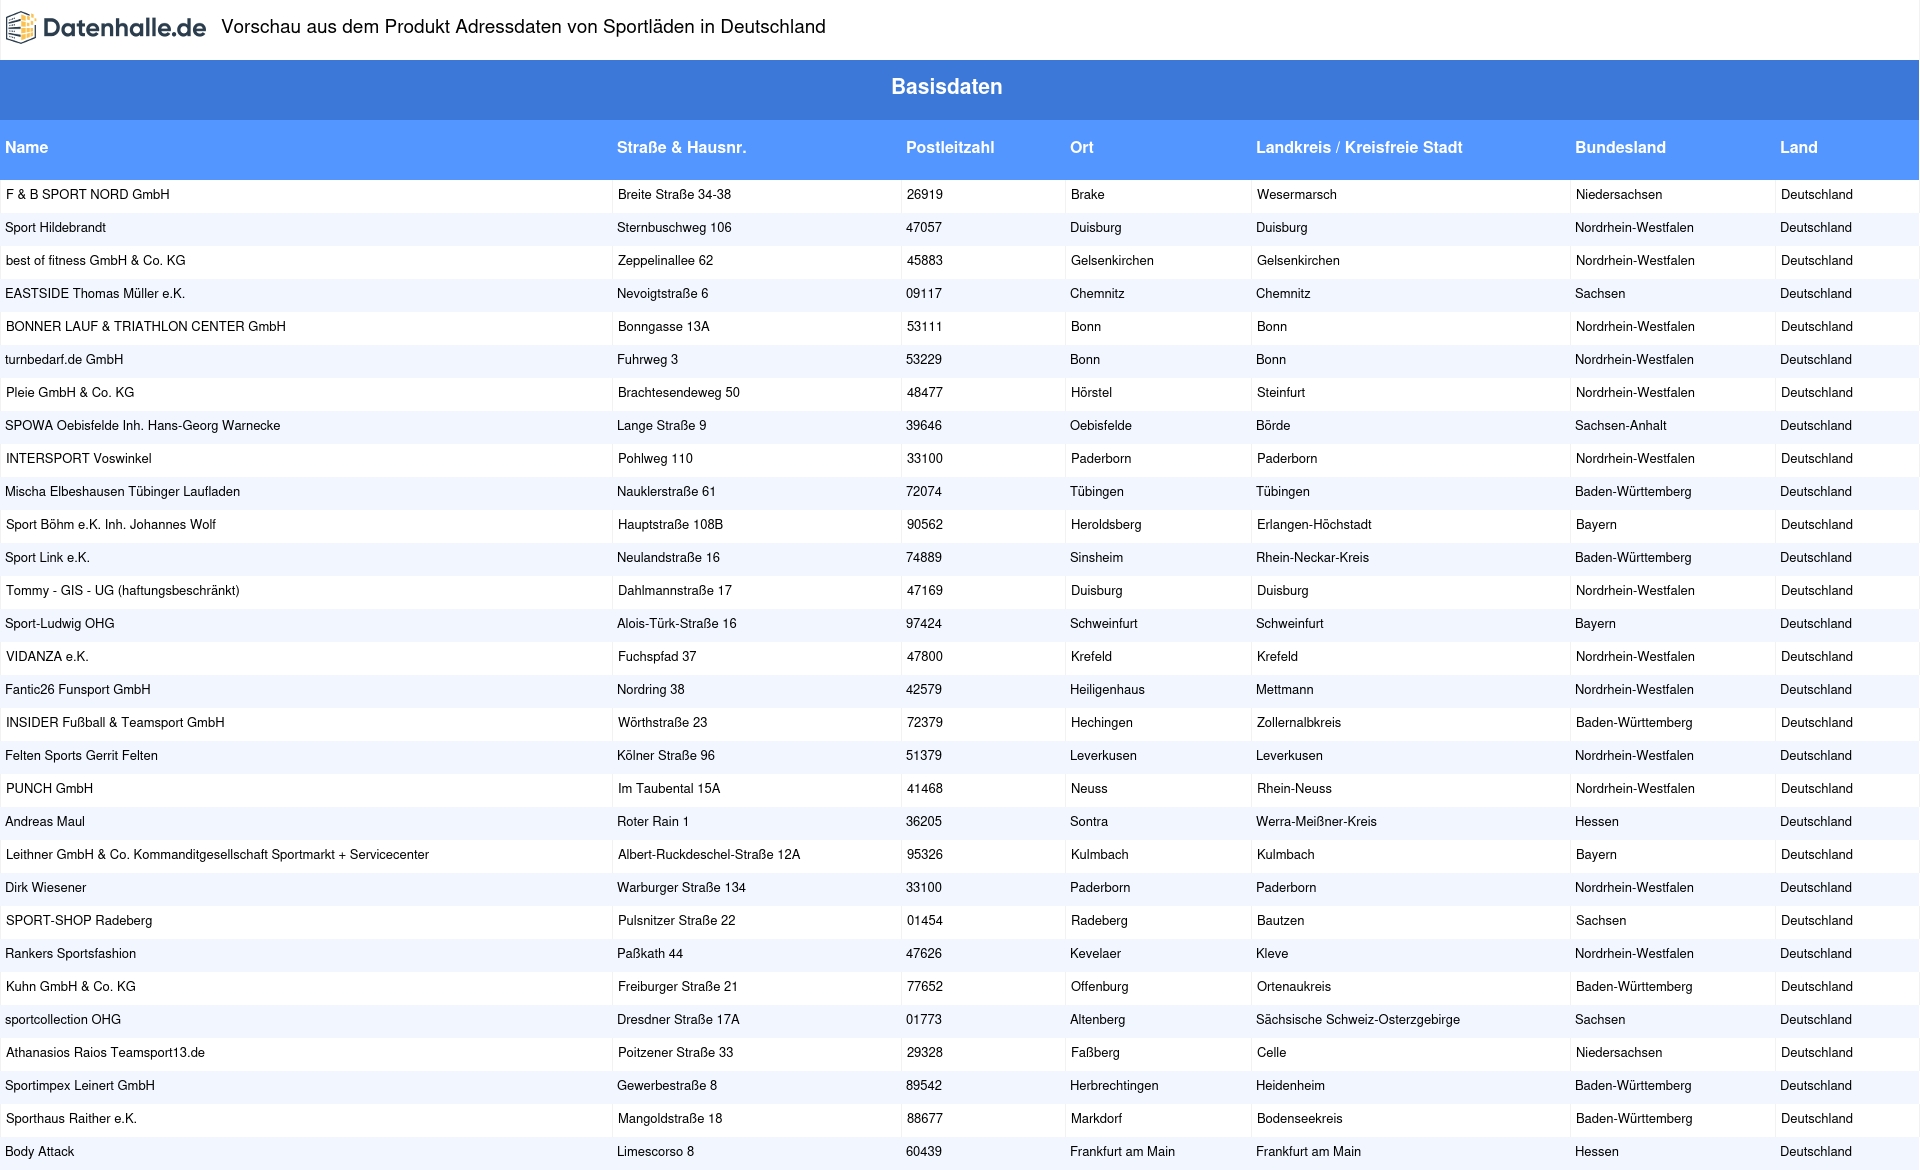This screenshot has width=1920, height=1170.
Task: Click the town Oebisfelde
Action: [x=1101, y=425]
